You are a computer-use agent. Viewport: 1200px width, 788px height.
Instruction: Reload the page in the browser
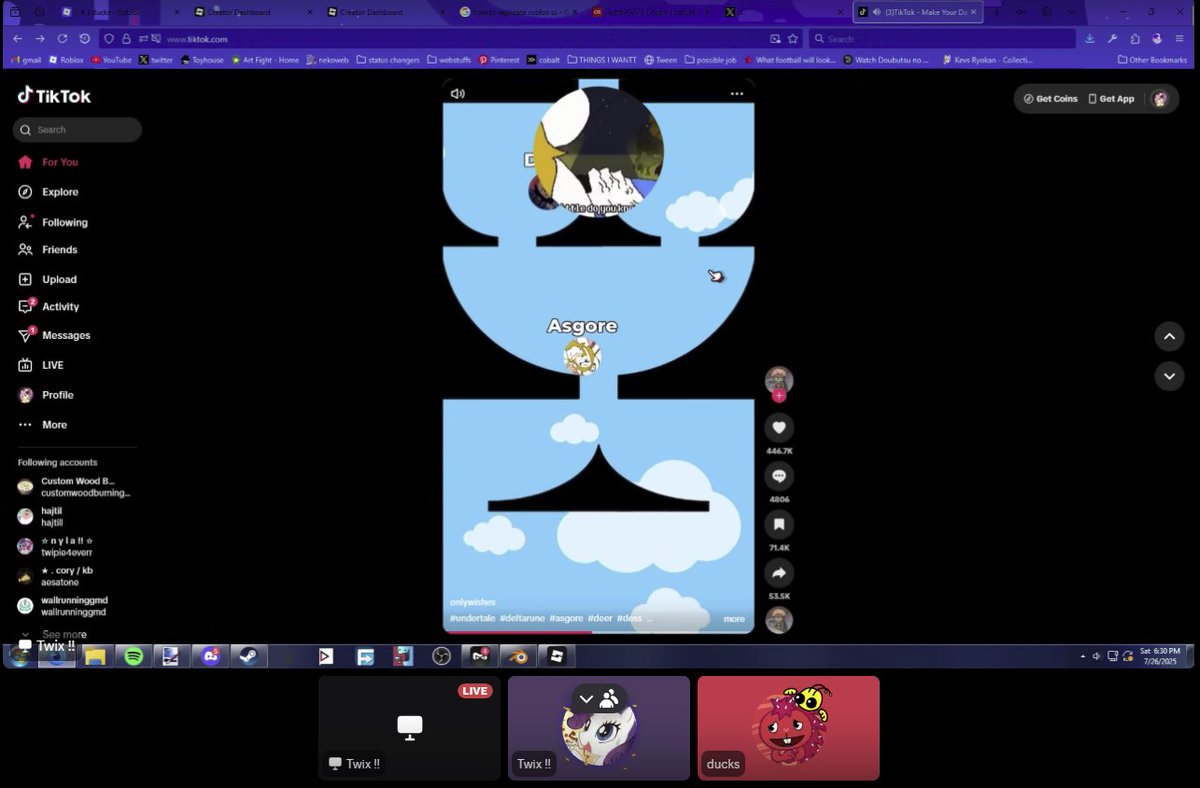62,38
